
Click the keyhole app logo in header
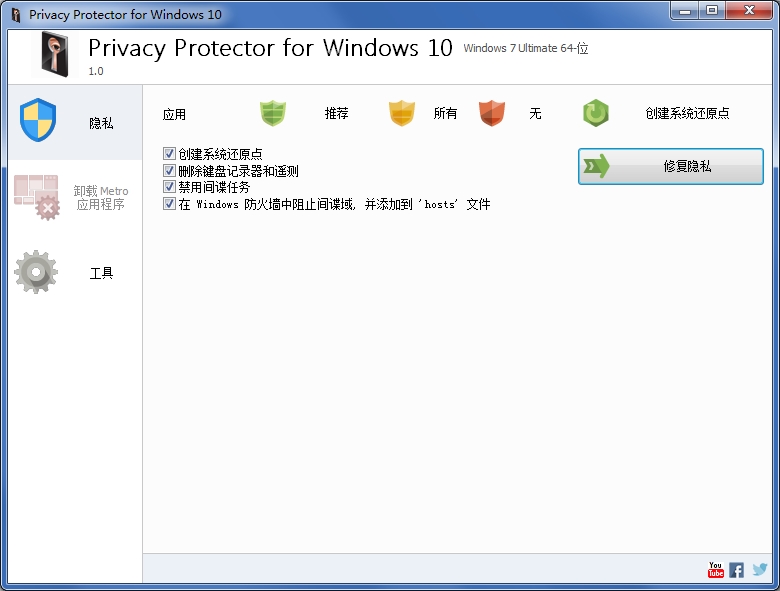tap(55, 54)
